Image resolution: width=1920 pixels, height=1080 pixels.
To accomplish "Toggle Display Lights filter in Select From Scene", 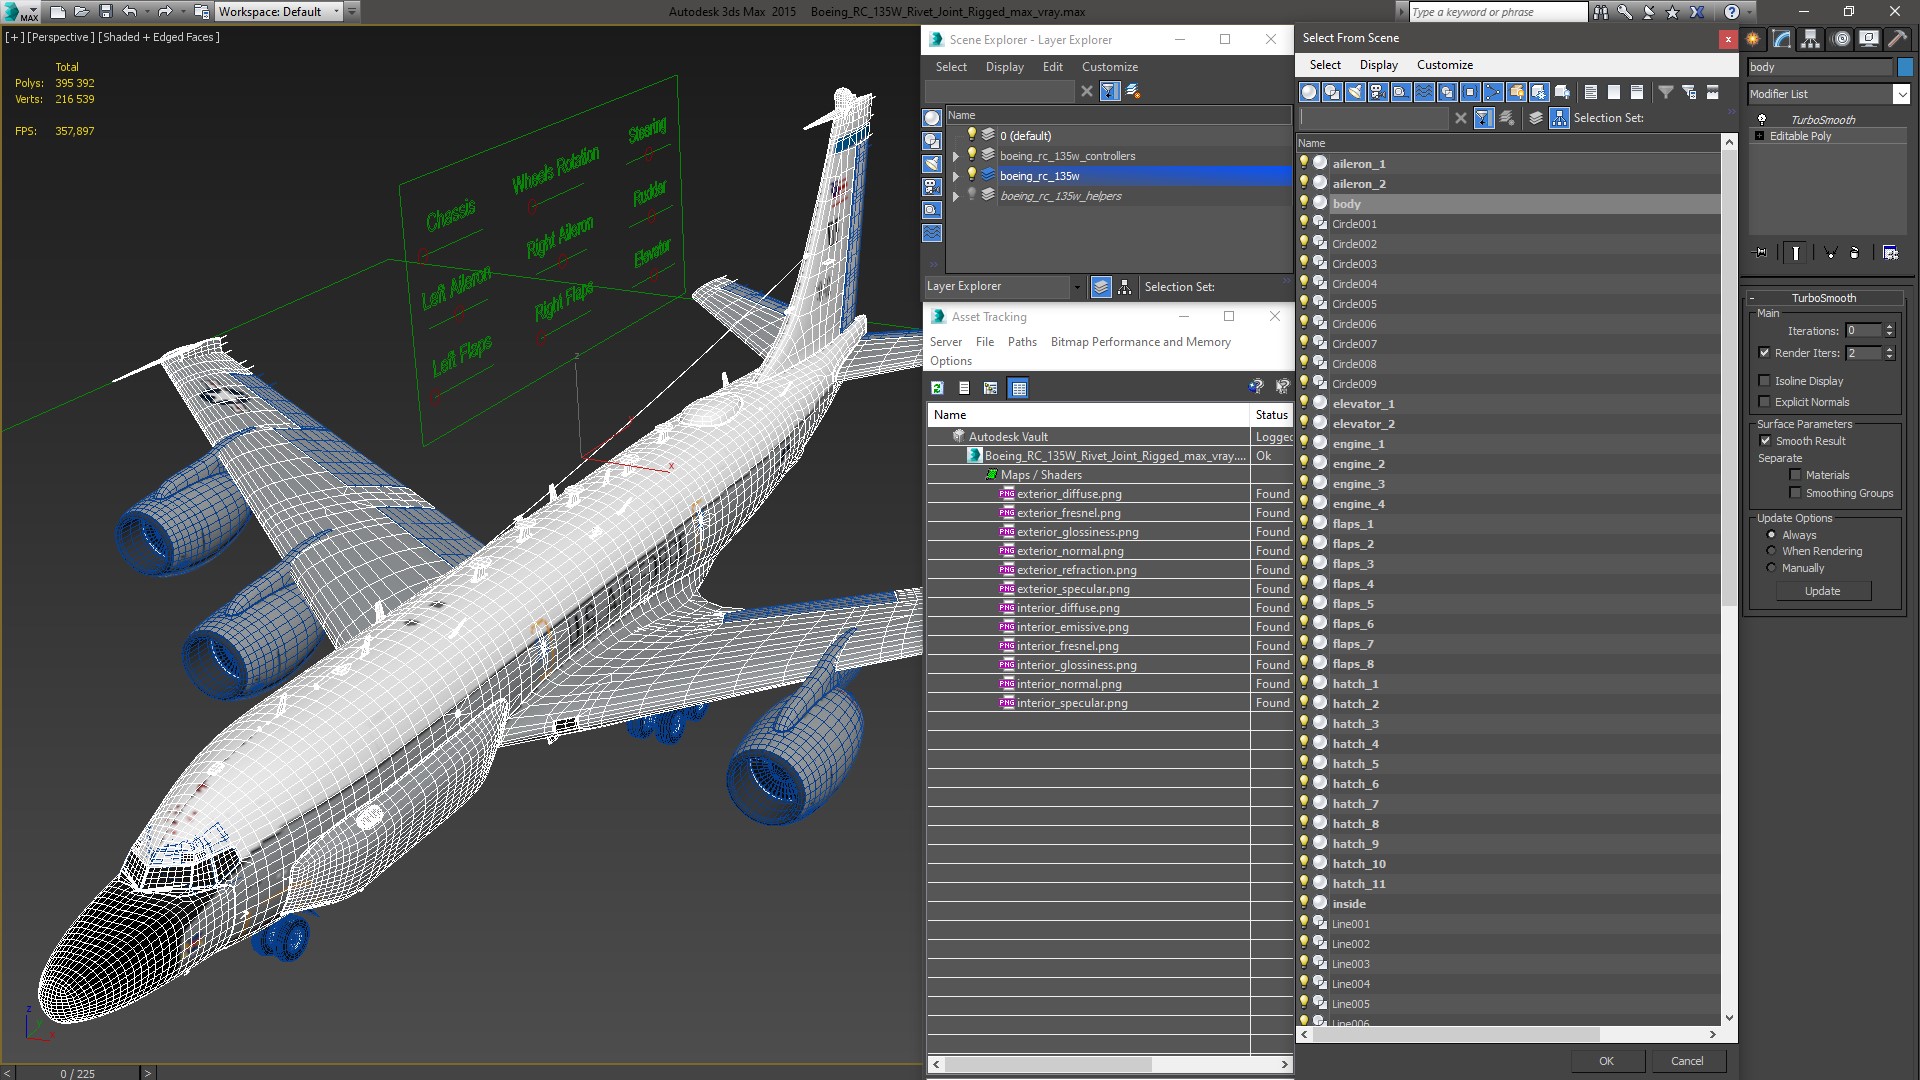I will (1355, 92).
